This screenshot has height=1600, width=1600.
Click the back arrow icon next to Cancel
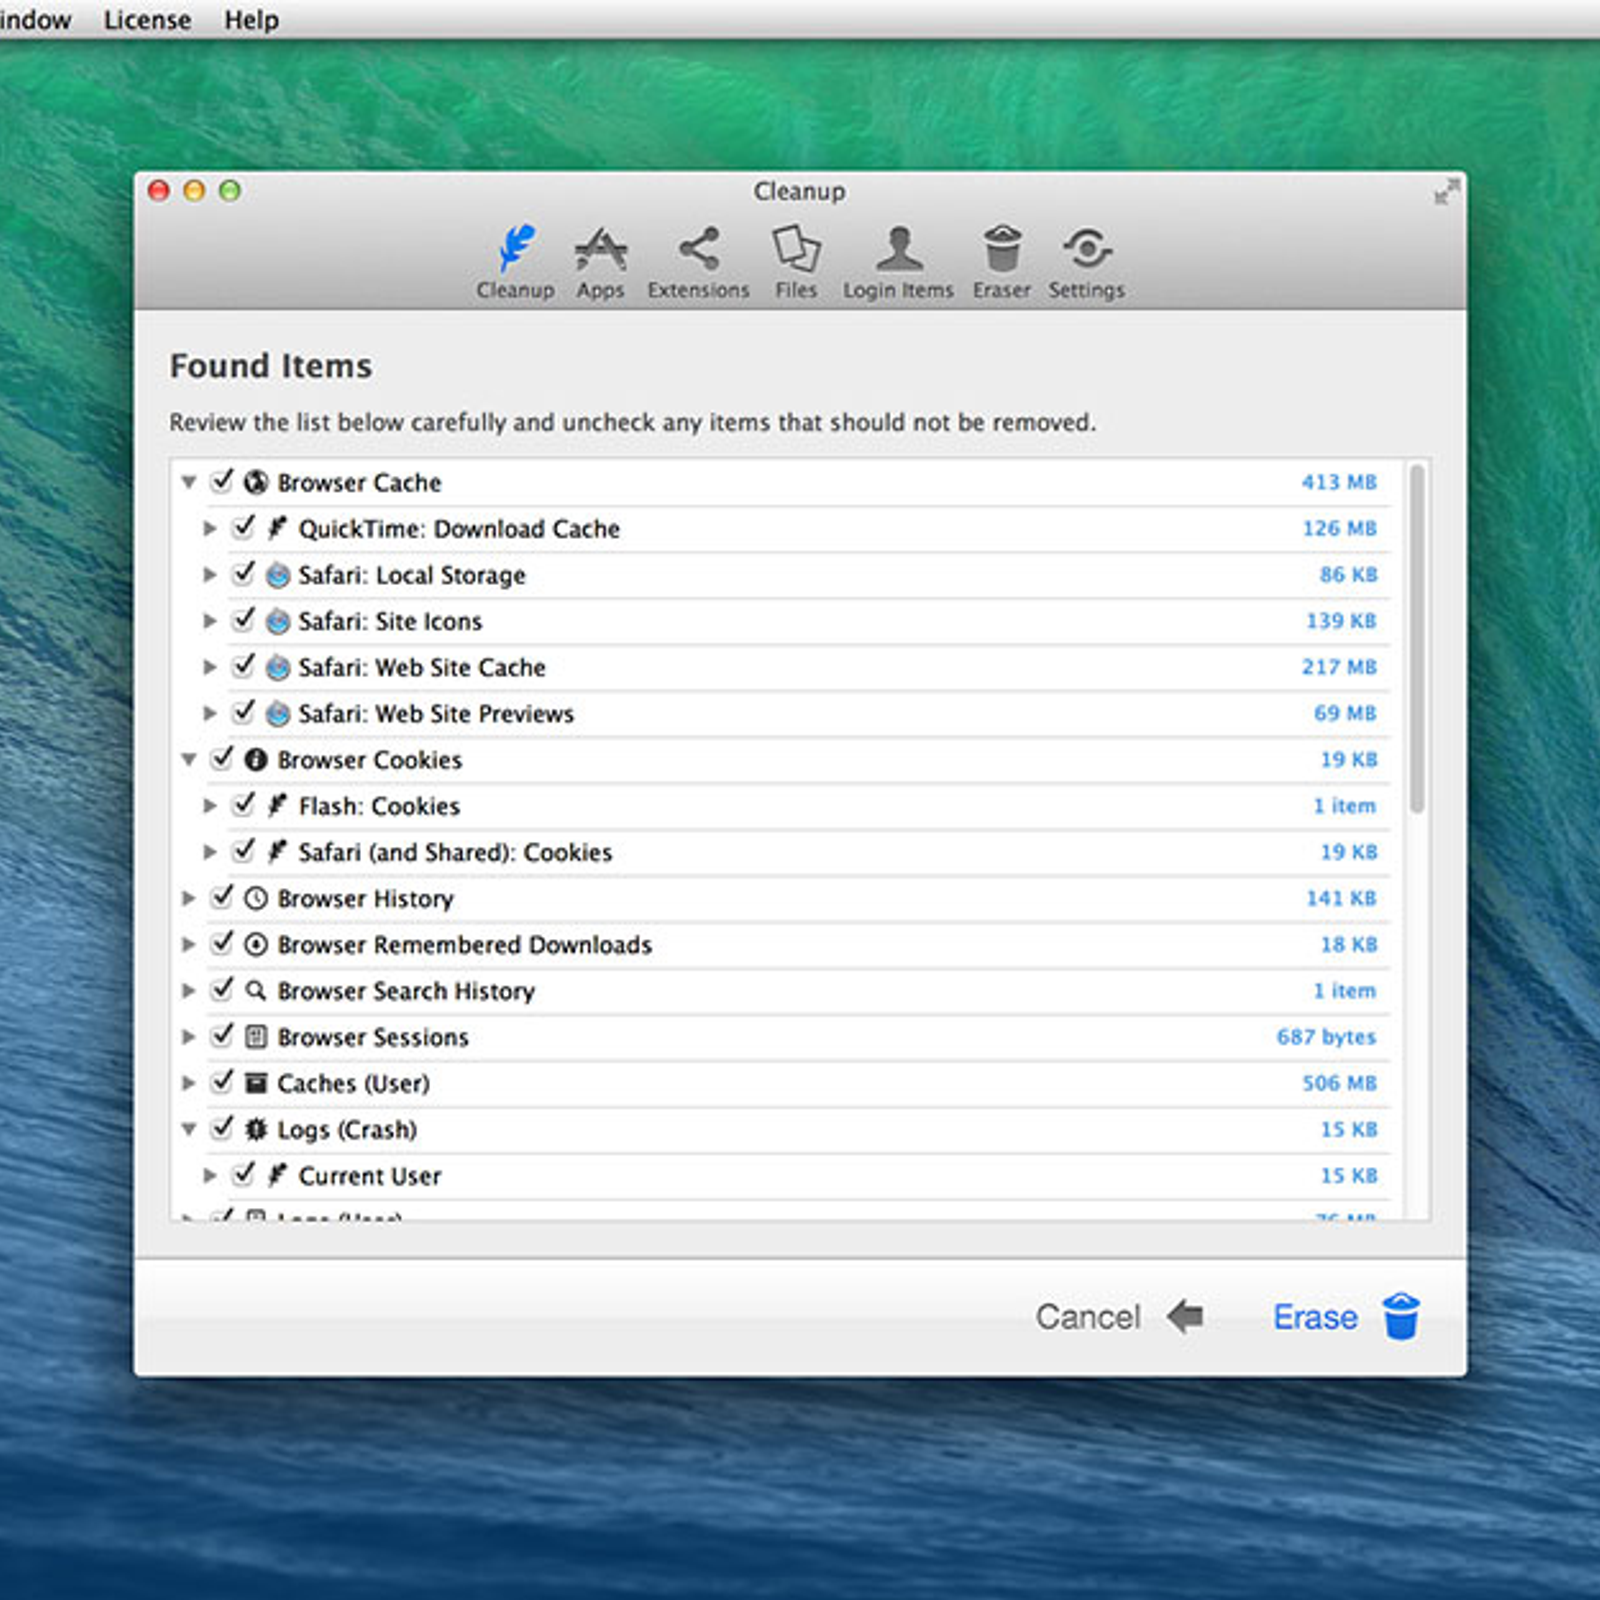[1185, 1316]
